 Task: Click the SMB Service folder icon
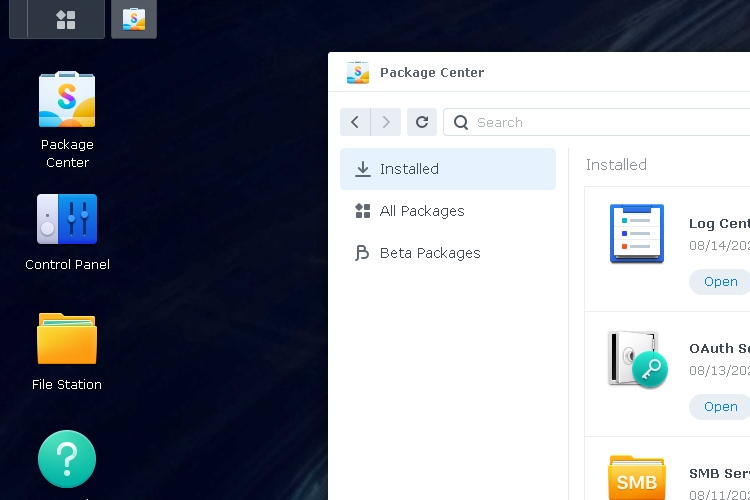637,478
